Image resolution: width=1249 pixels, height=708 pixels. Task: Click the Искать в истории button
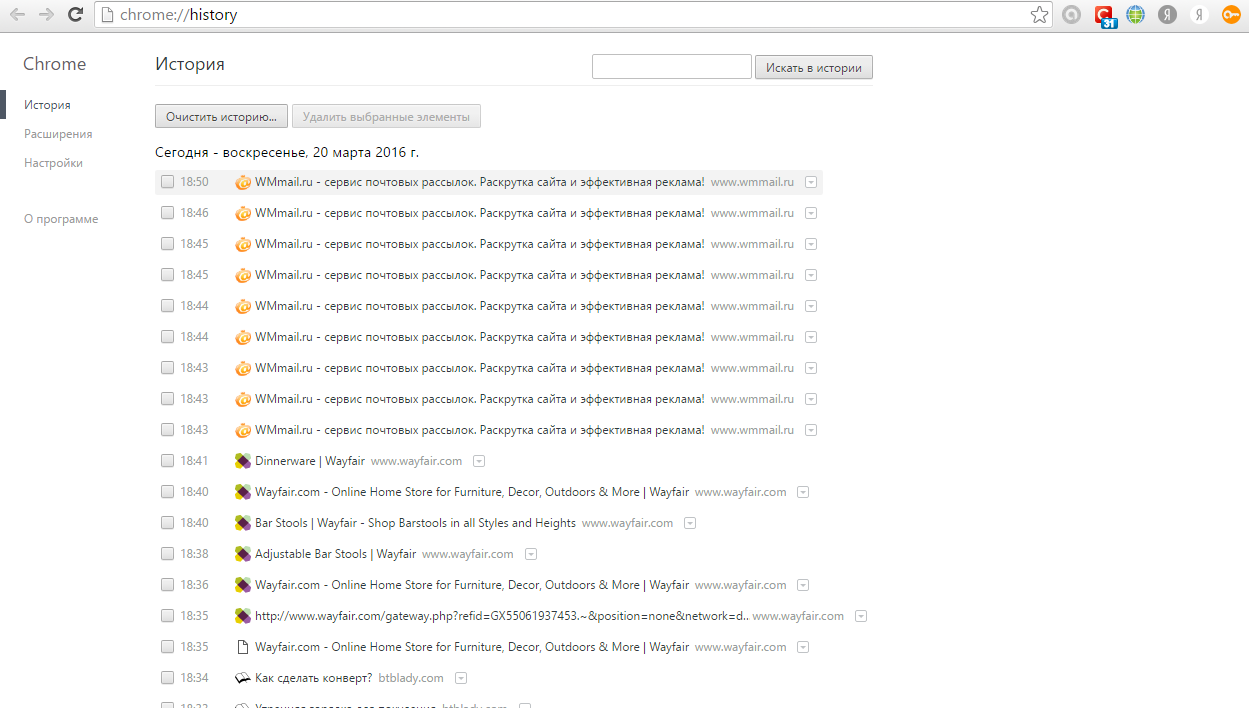814,68
